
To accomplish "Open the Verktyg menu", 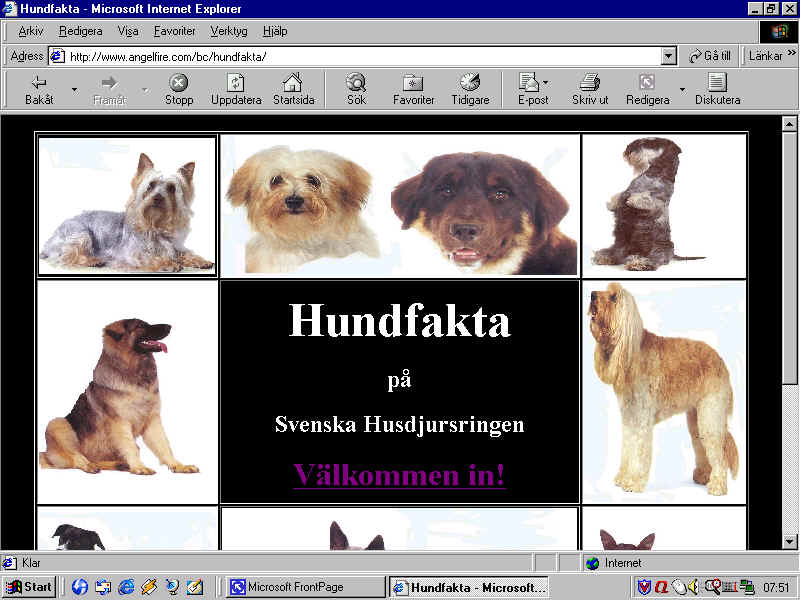I will pyautogui.click(x=229, y=31).
